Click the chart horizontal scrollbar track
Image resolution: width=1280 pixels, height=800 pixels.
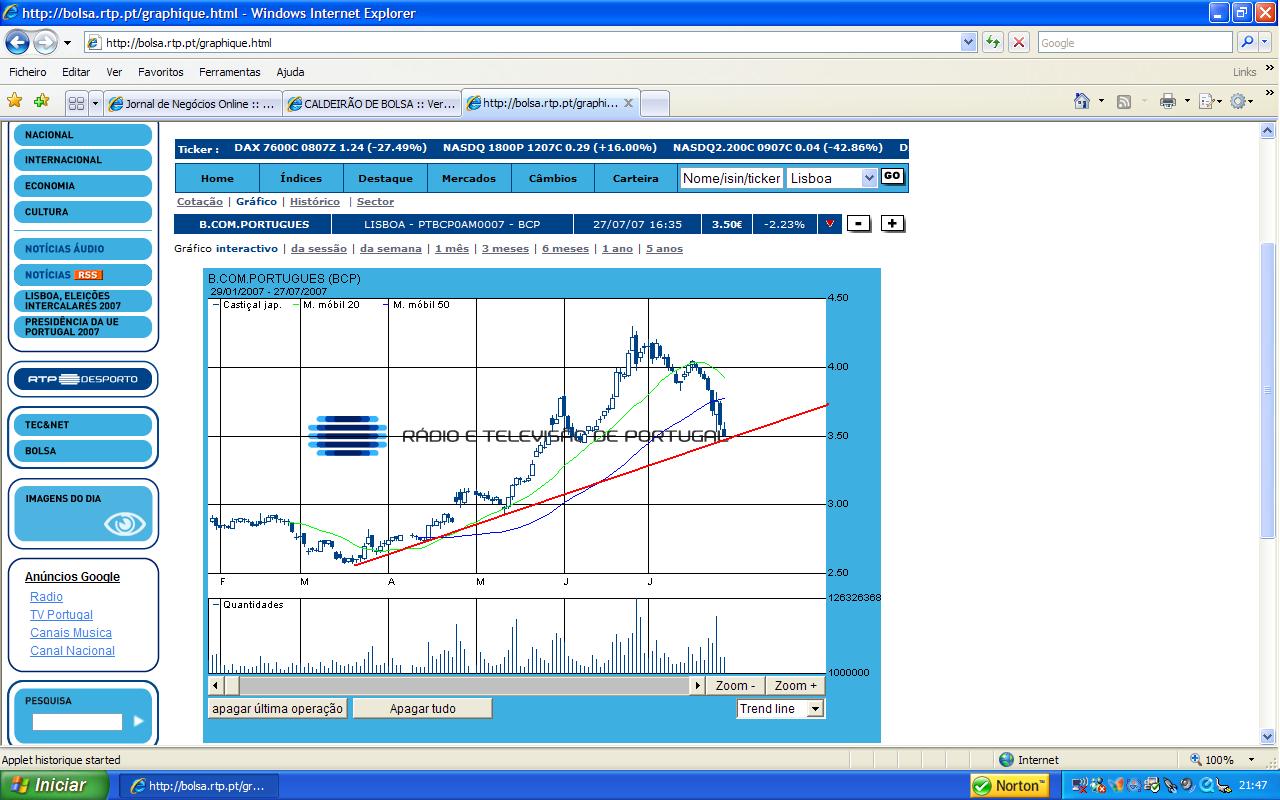tap(465, 686)
